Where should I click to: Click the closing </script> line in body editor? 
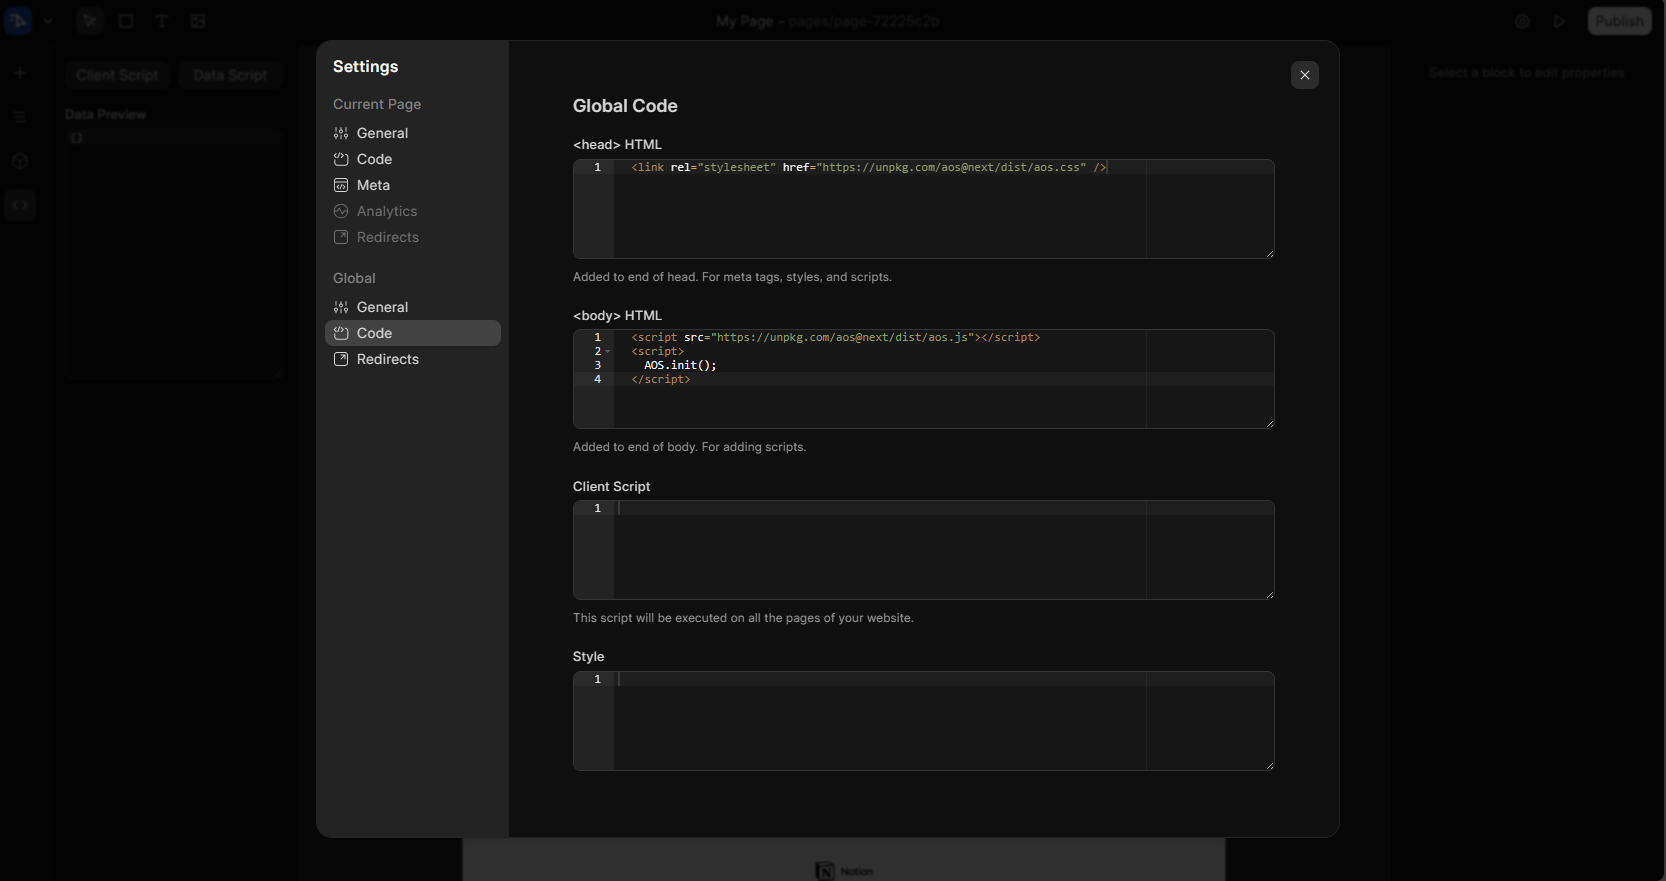661,380
